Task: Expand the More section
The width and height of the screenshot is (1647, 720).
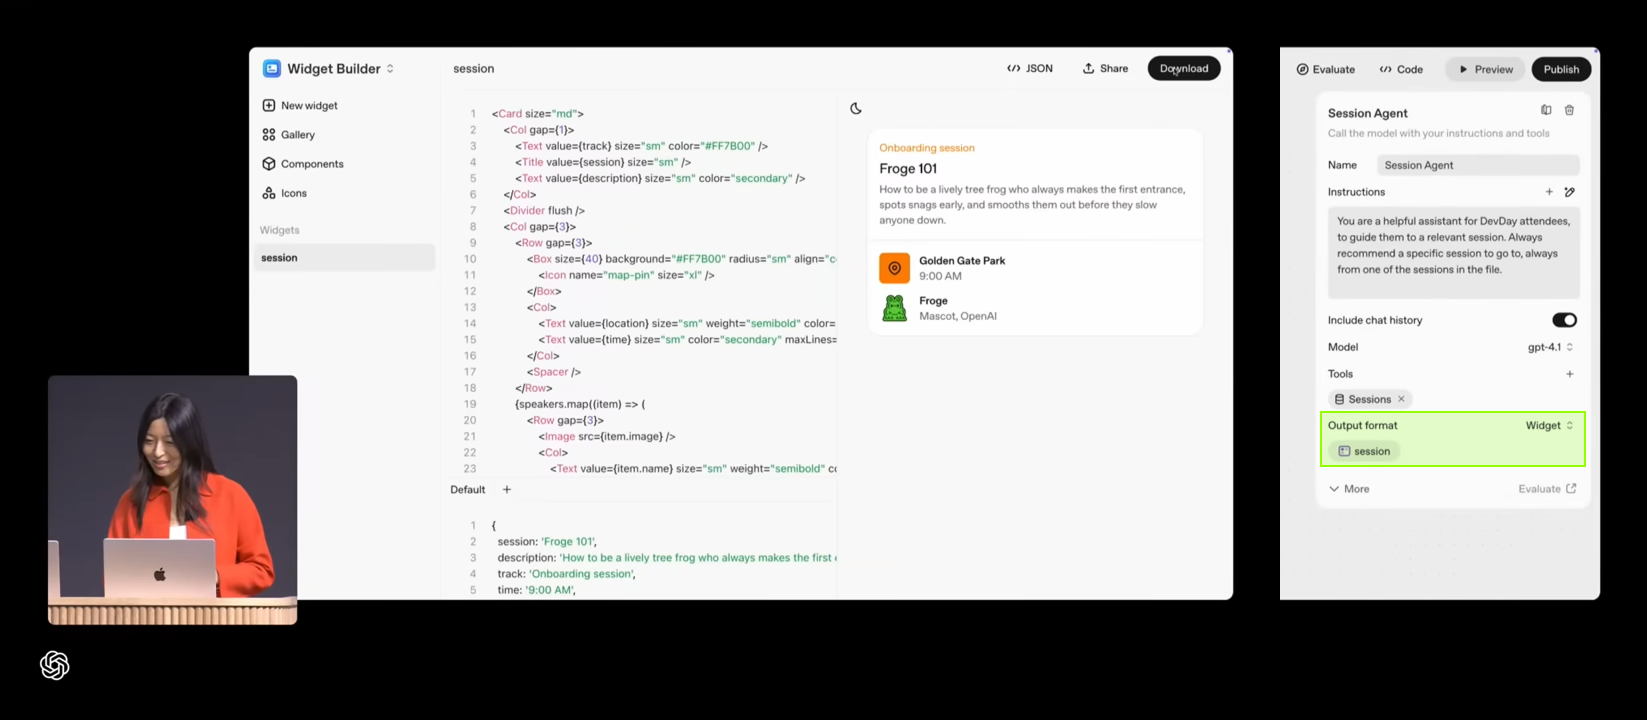Action: point(1349,489)
